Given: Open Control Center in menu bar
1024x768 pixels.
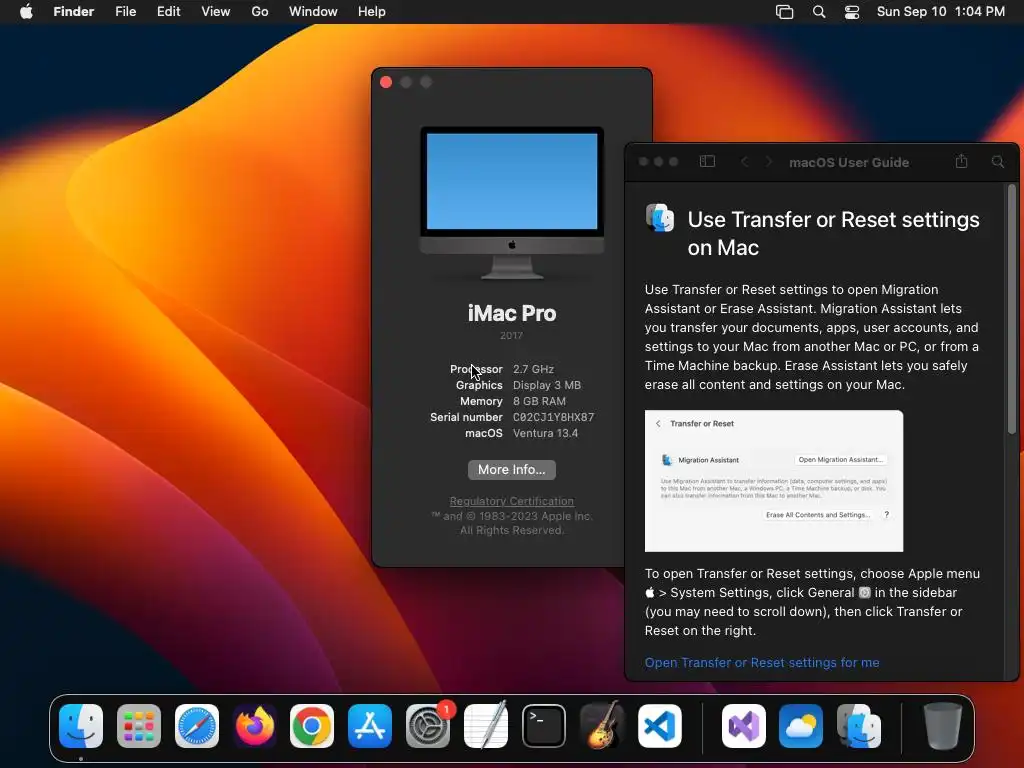Looking at the screenshot, I should [852, 12].
